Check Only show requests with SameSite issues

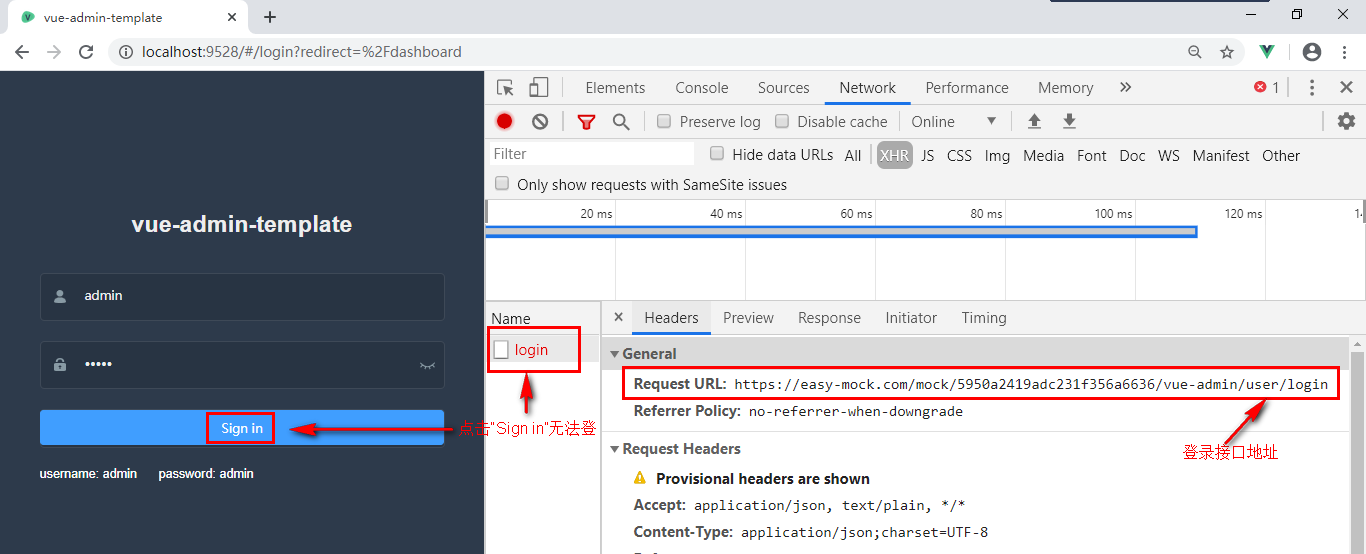tap(501, 184)
